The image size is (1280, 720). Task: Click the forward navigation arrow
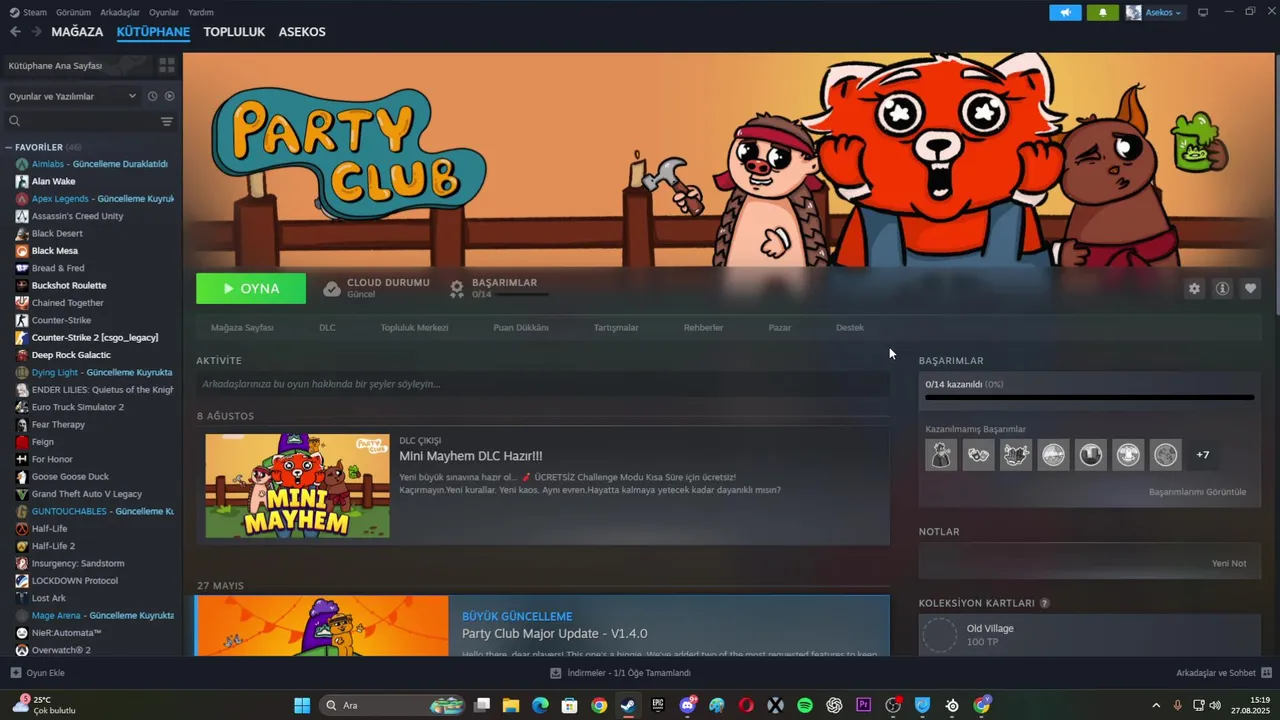tap(36, 32)
